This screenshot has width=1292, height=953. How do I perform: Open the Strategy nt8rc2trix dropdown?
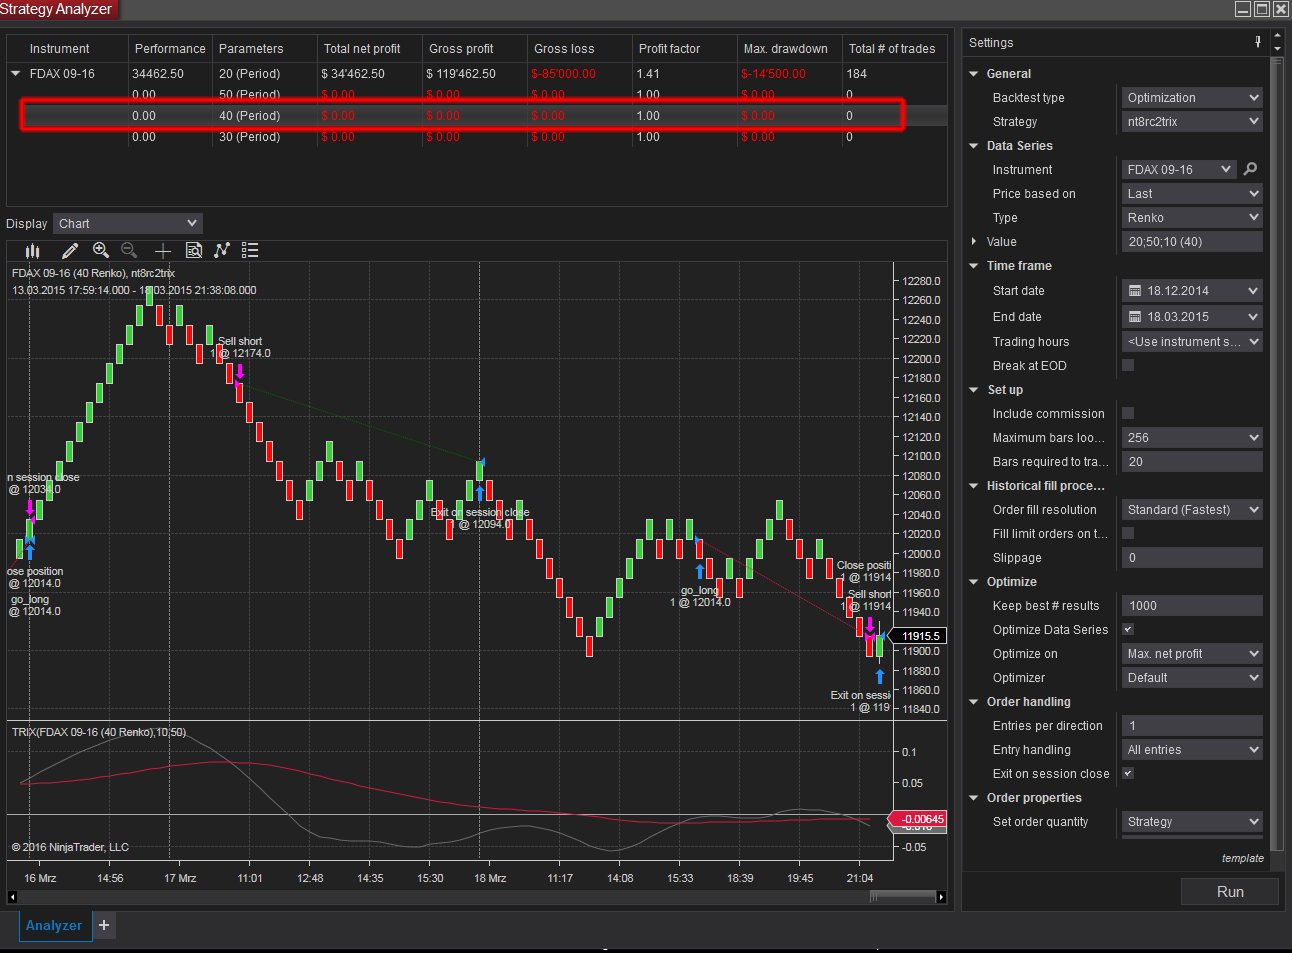pyautogui.click(x=1192, y=121)
